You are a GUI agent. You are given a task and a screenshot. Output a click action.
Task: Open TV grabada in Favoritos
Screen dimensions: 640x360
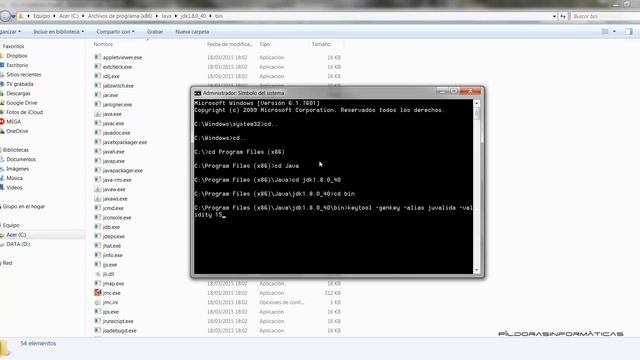tap(19, 84)
